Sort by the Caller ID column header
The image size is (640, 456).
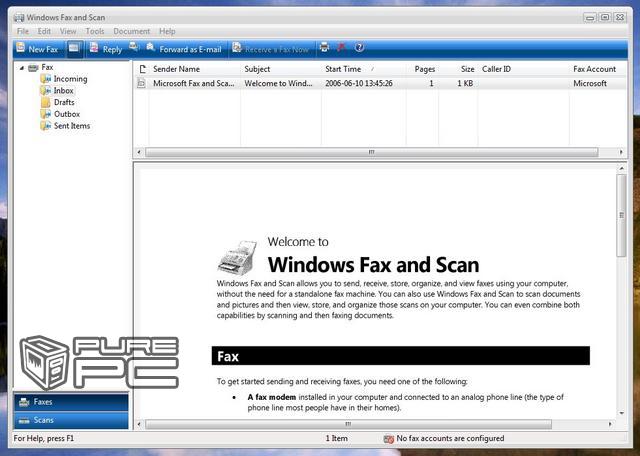tap(524, 69)
